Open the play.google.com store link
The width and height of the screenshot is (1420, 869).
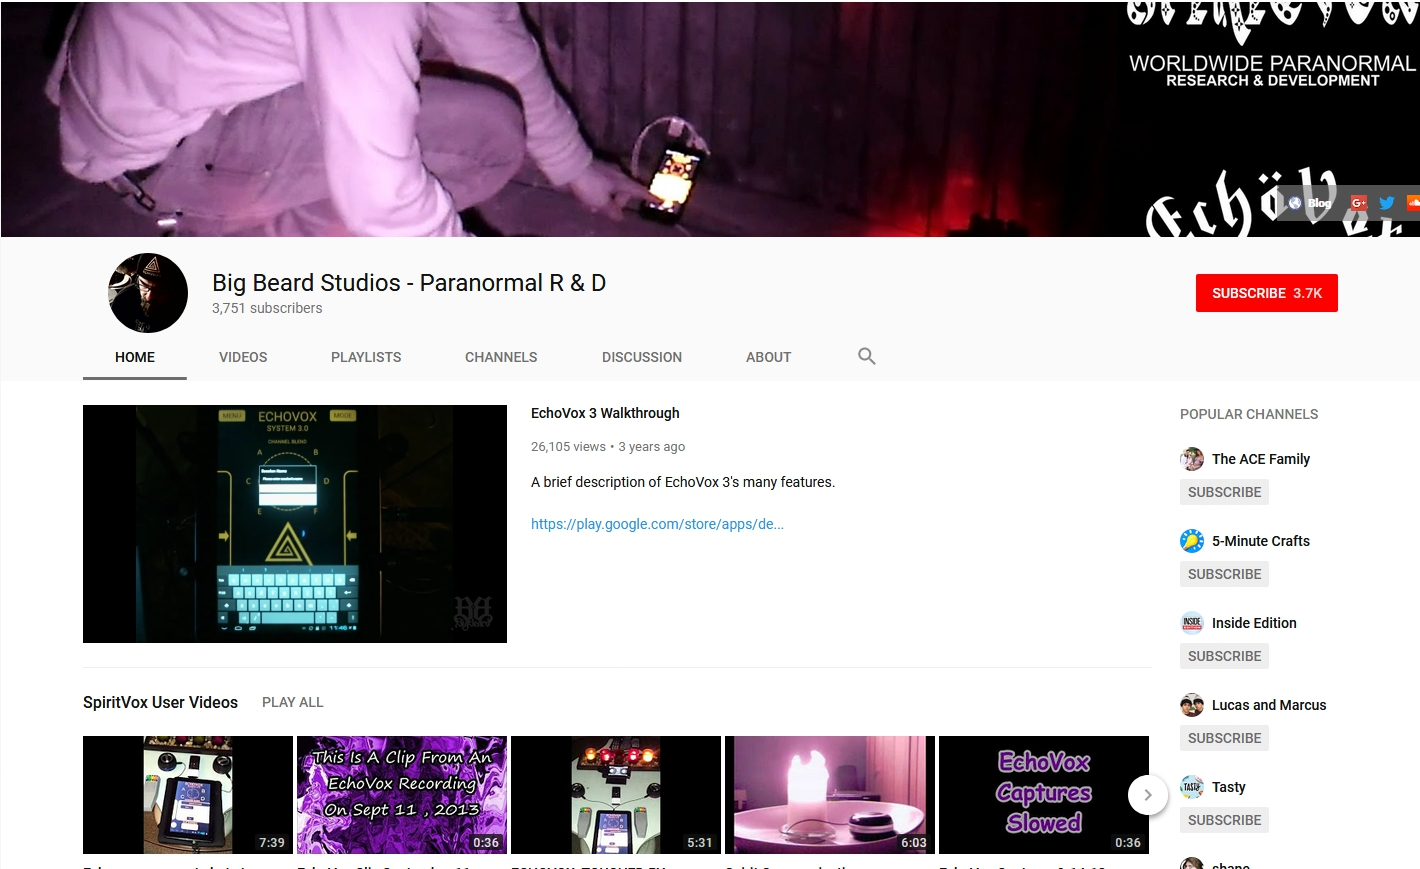(x=657, y=524)
